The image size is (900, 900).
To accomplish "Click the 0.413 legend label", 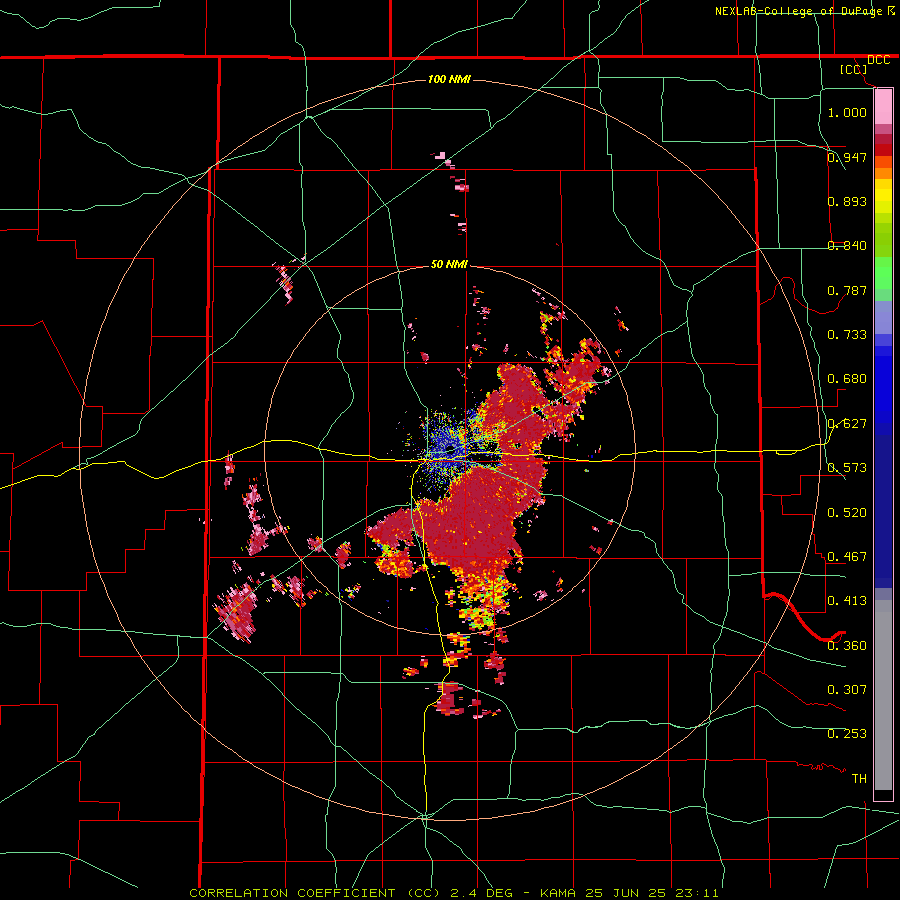I will pyautogui.click(x=847, y=600).
